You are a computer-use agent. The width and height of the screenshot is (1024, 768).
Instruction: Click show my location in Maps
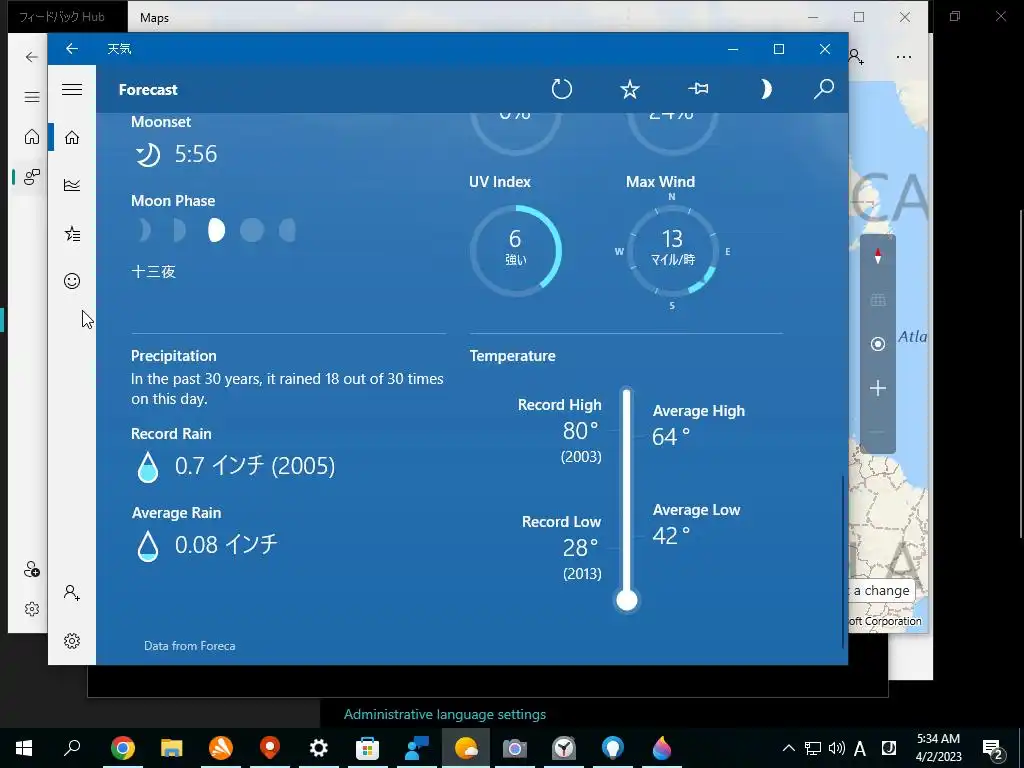coord(878,344)
